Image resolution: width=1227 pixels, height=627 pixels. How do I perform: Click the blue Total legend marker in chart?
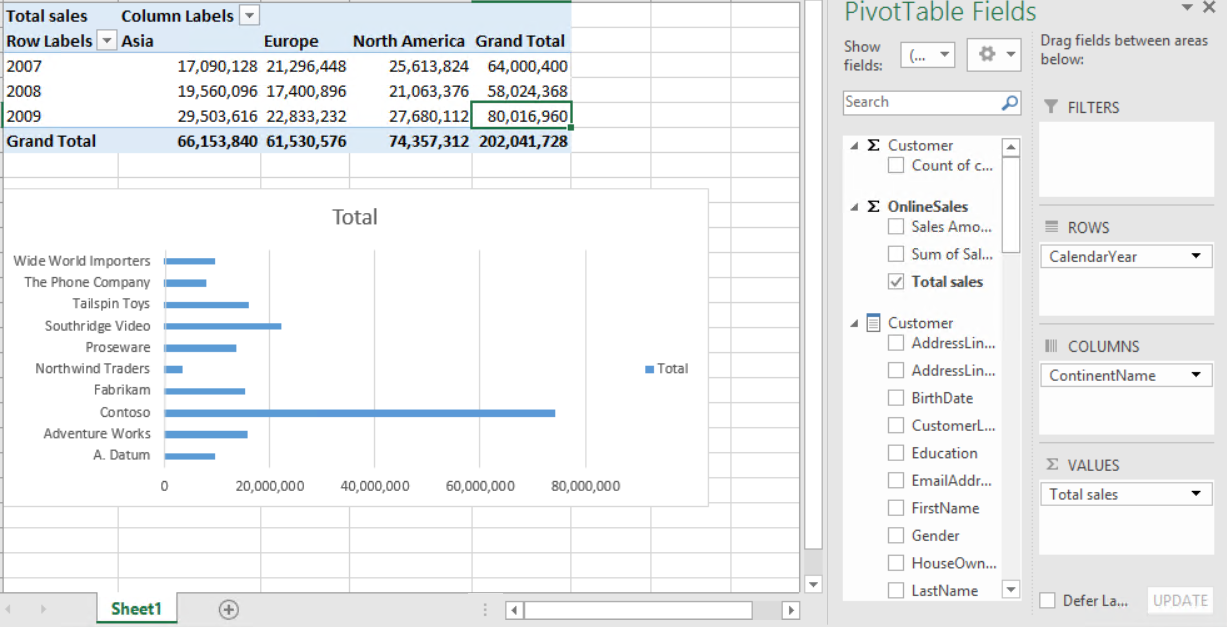[650, 369]
